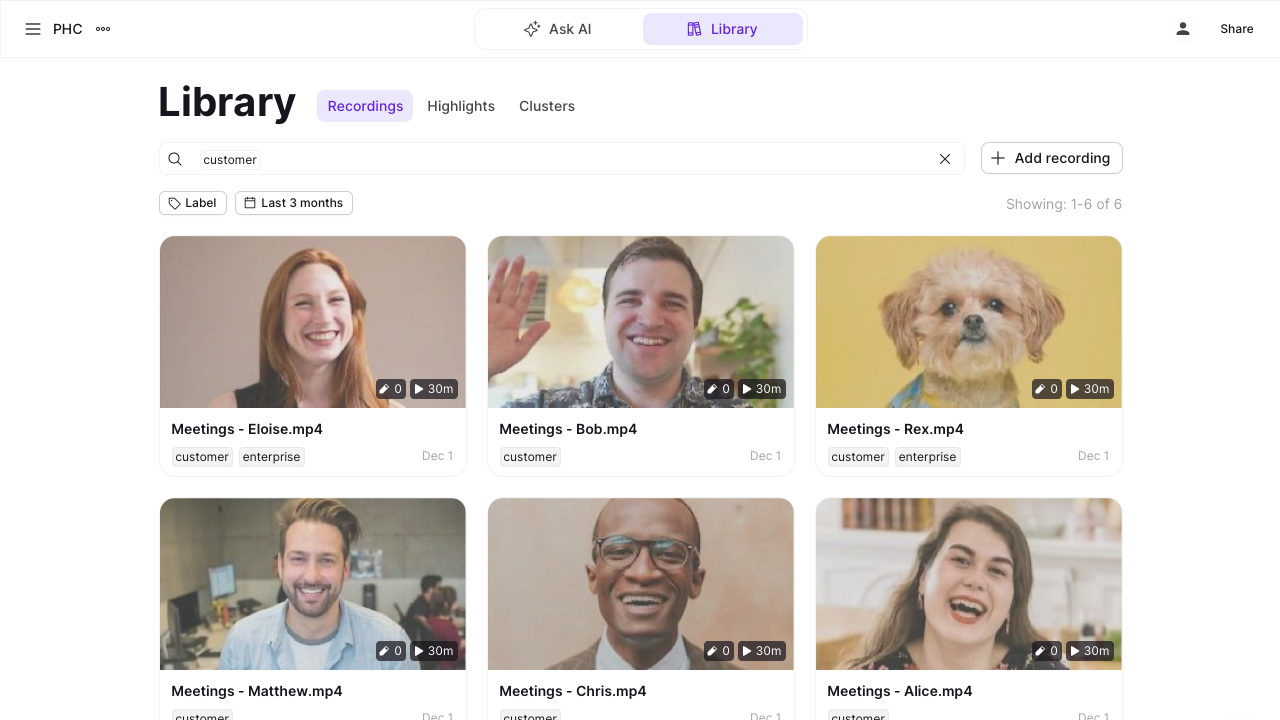Select the Library mode toggle
This screenshot has height=720, width=1280.
(723, 29)
